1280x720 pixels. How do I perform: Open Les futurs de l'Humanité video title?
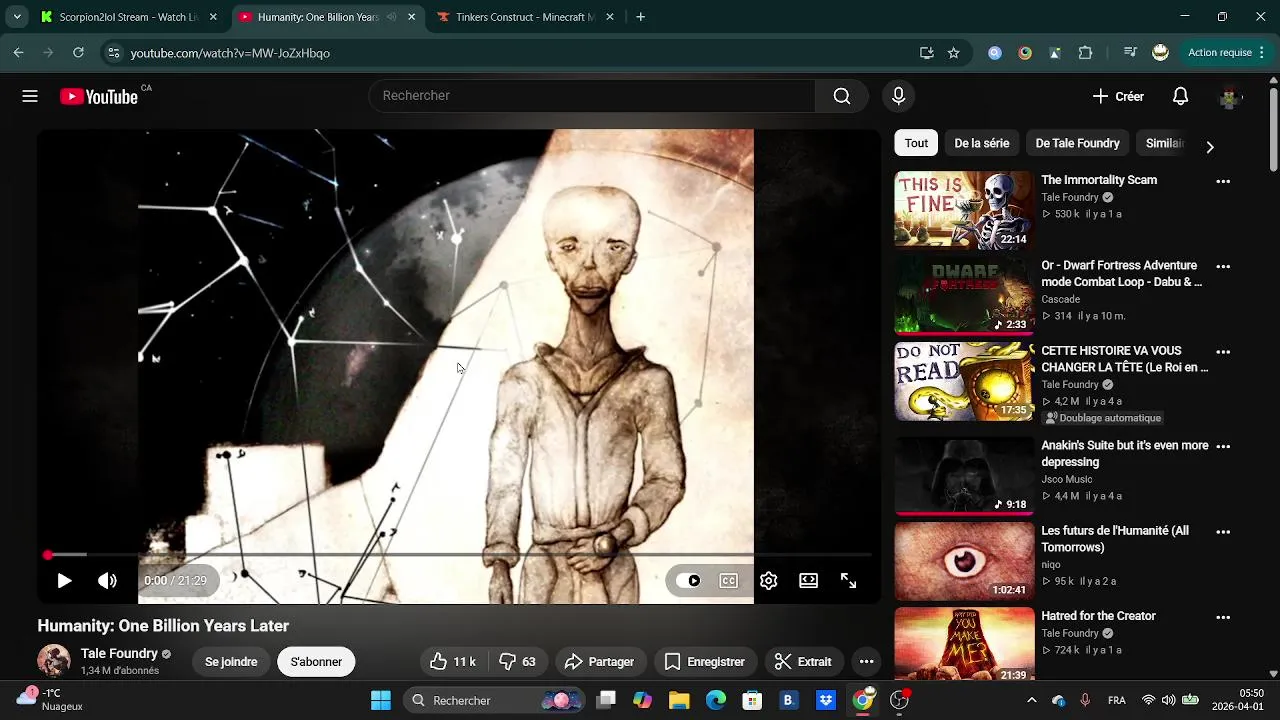pos(1115,539)
